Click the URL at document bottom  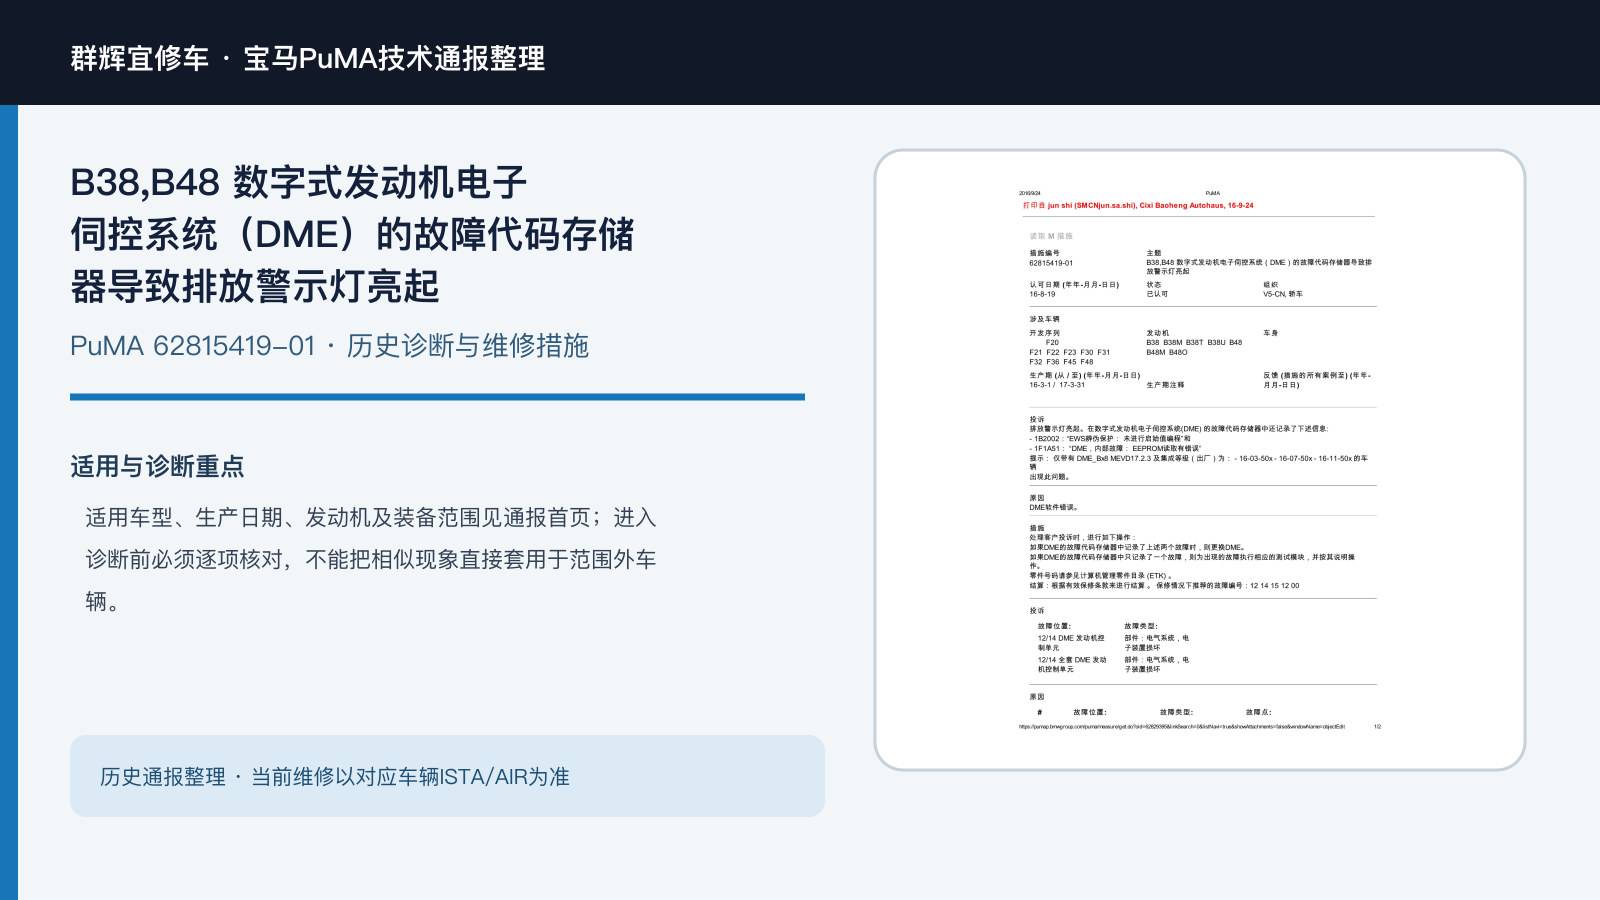(x=1181, y=727)
